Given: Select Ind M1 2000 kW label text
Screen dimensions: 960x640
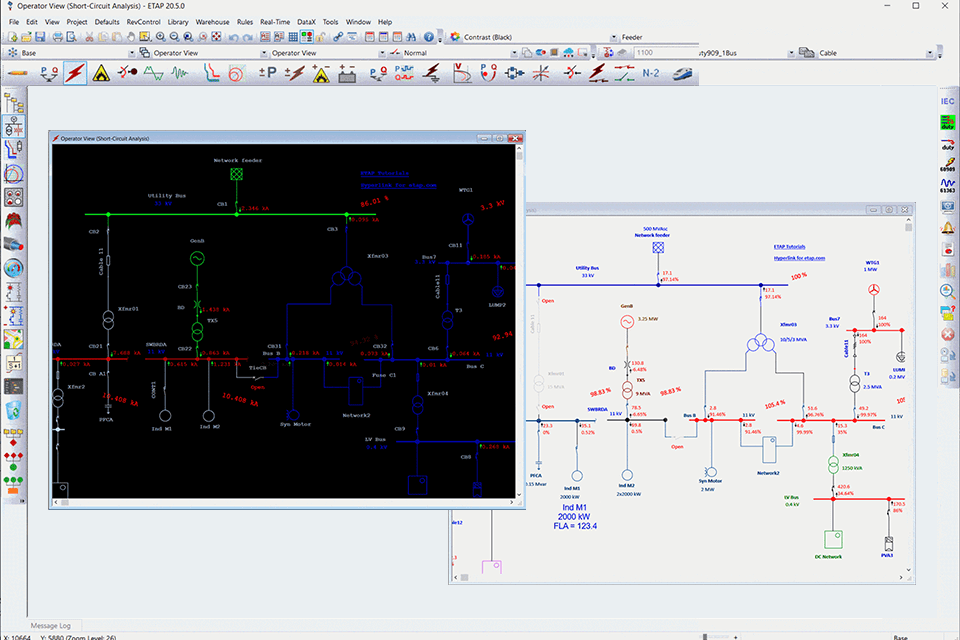Looking at the screenshot, I should click(574, 516).
